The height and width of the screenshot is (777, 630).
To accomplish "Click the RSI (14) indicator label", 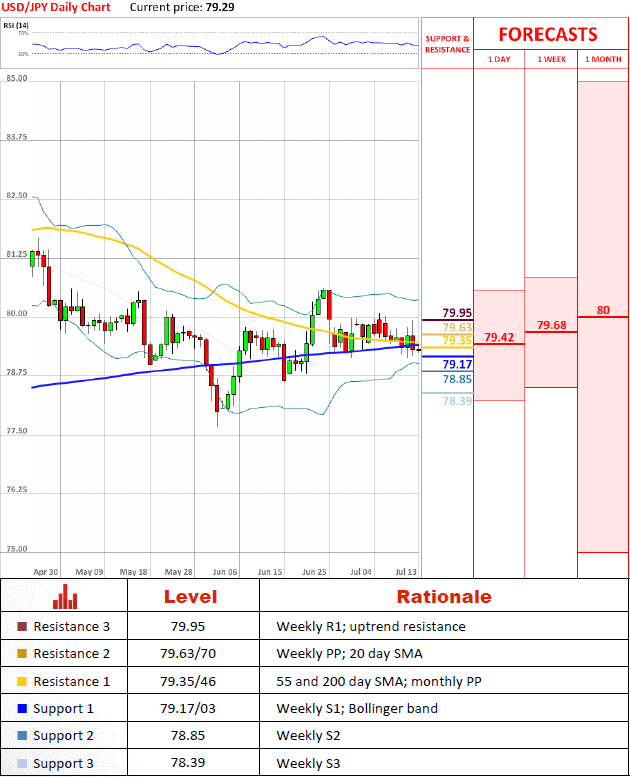I will point(16,25).
